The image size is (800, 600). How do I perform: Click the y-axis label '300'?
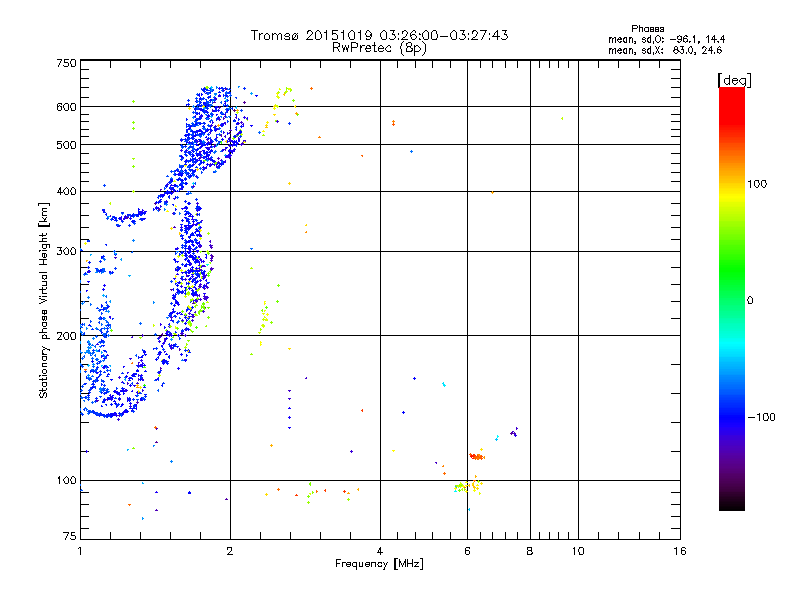pyautogui.click(x=66, y=252)
